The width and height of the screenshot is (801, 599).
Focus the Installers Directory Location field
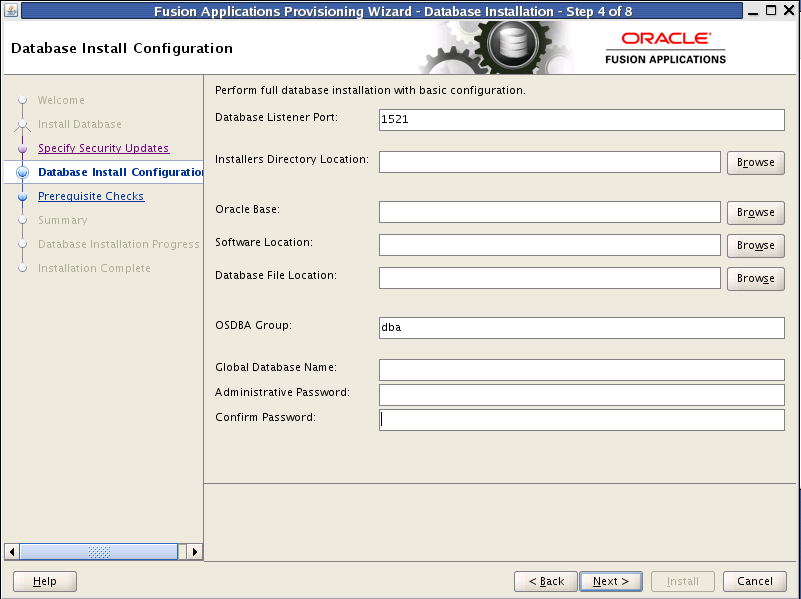pos(550,162)
